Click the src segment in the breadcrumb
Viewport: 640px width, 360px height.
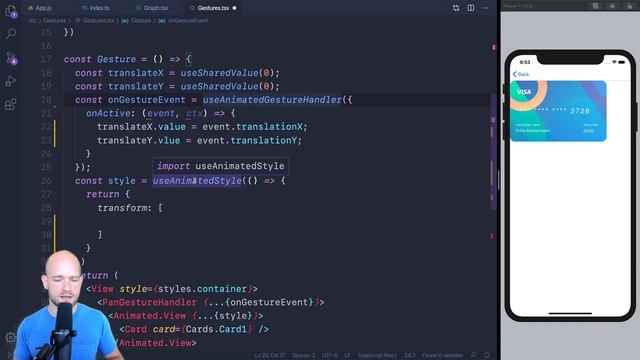pyautogui.click(x=32, y=20)
